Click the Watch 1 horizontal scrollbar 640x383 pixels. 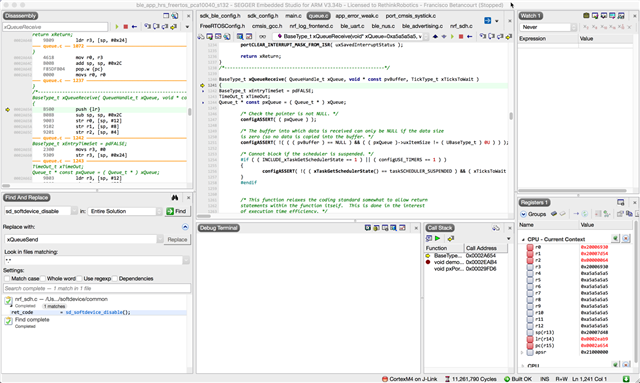pos(573,191)
